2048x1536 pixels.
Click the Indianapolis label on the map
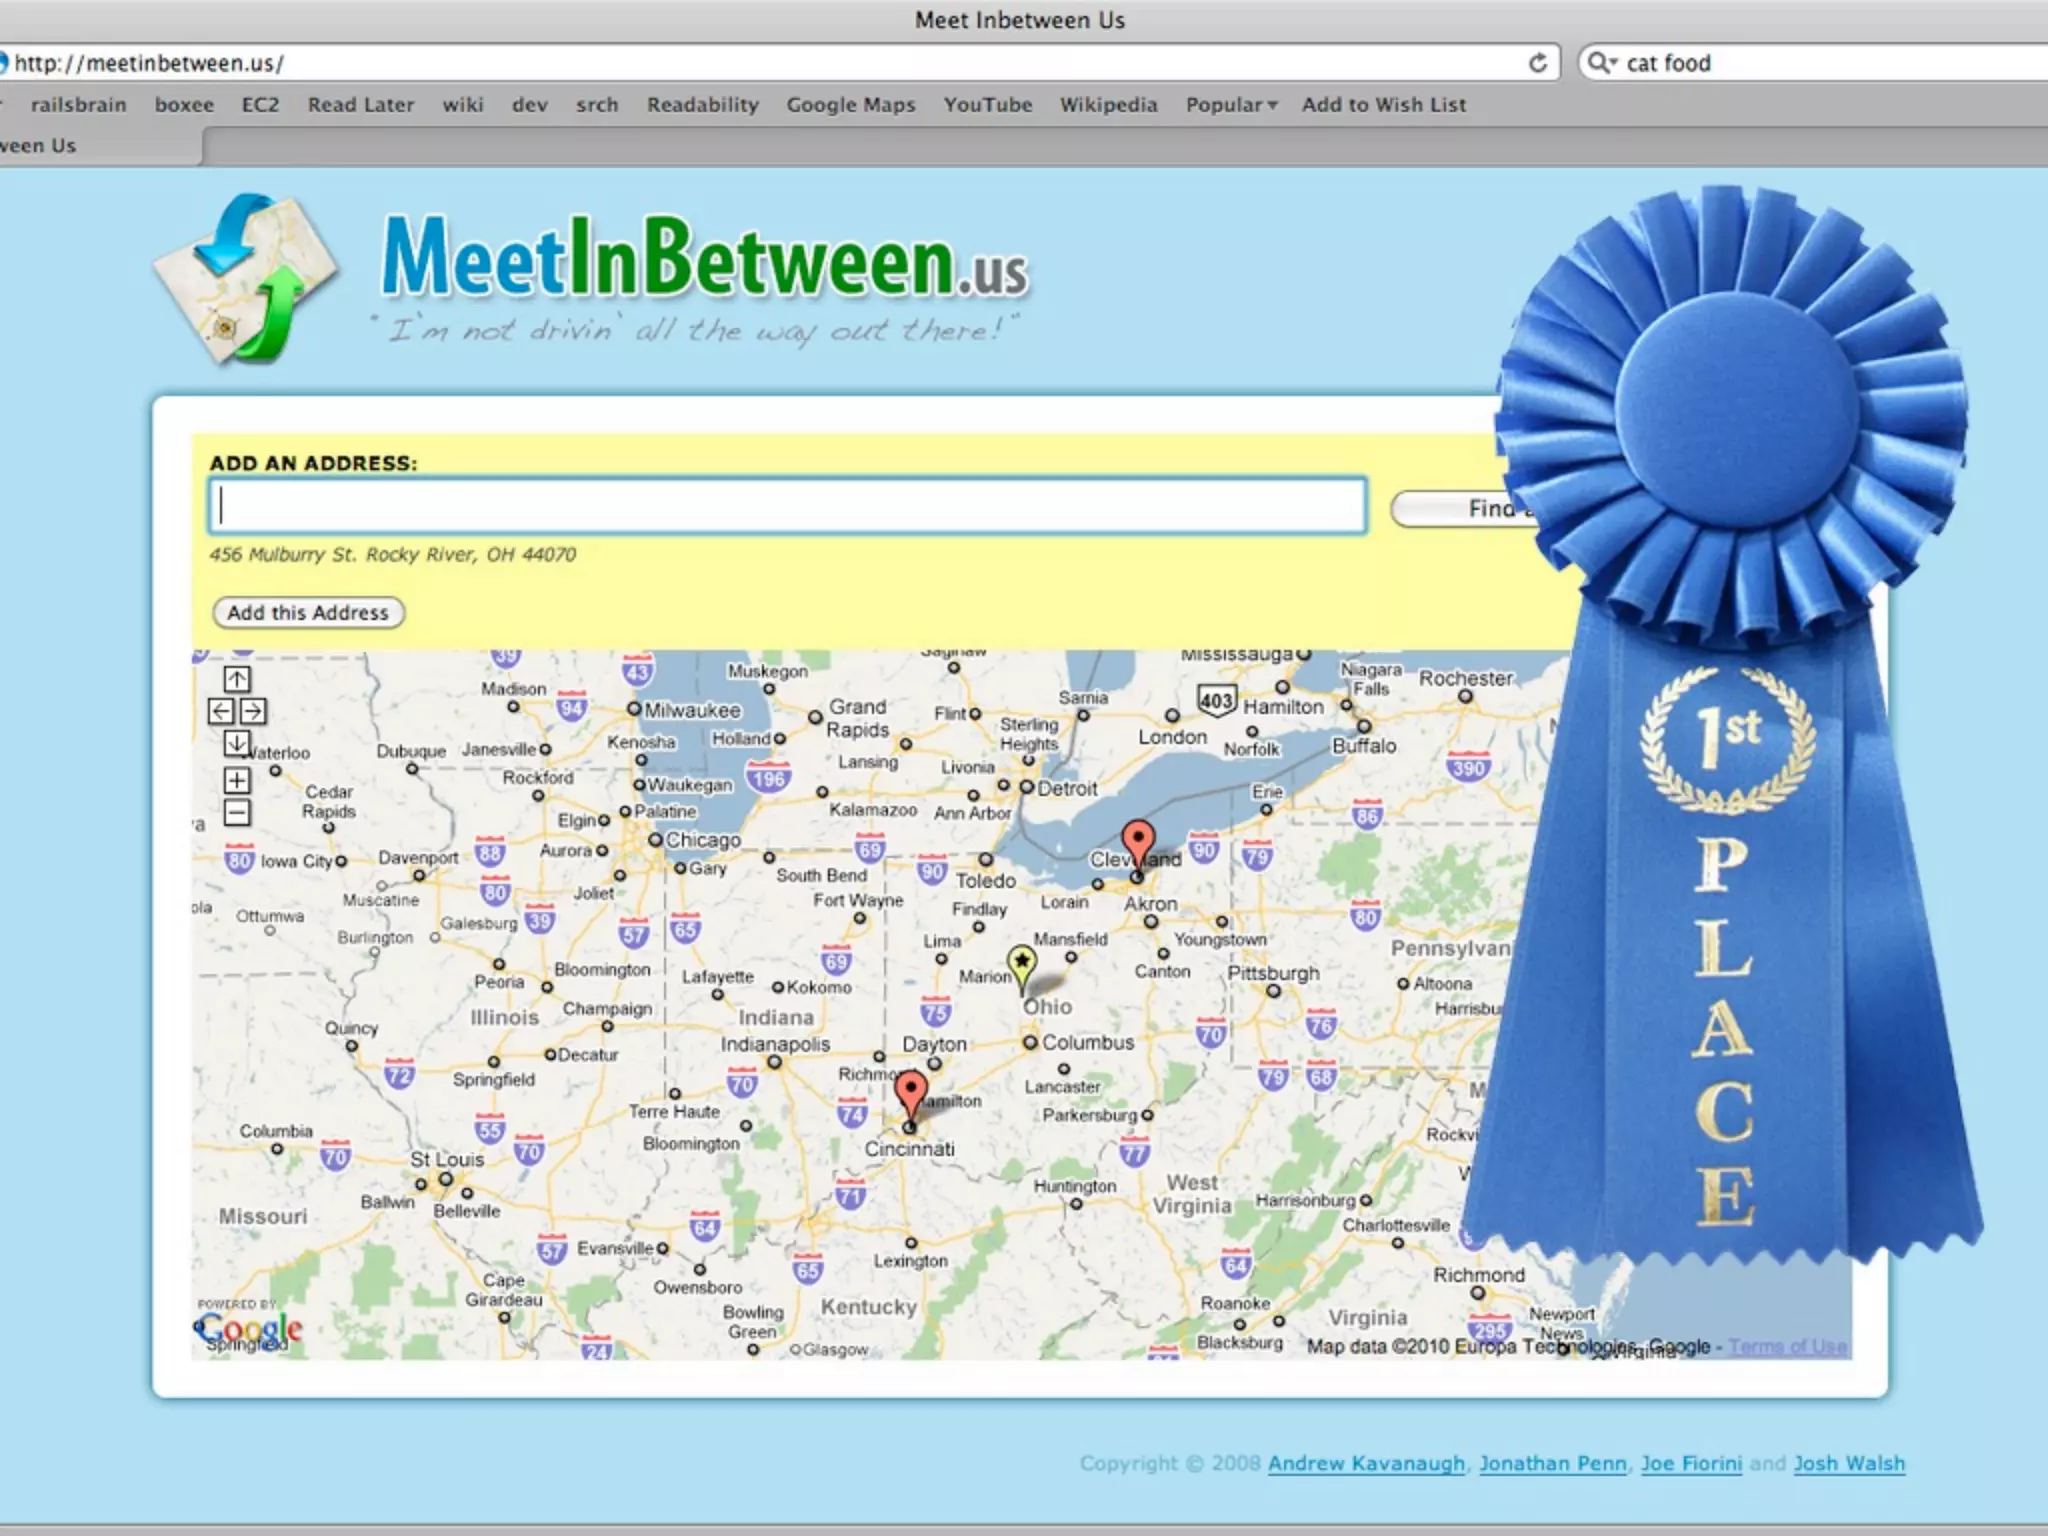click(x=775, y=1044)
